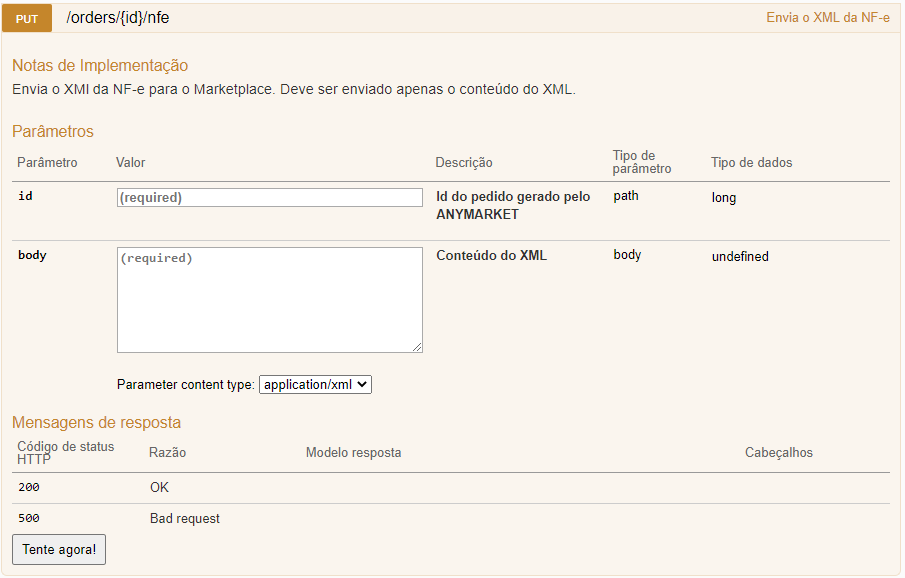Click the 'Cabeçalhos' column header
This screenshot has width=905, height=578.
pyautogui.click(x=779, y=452)
